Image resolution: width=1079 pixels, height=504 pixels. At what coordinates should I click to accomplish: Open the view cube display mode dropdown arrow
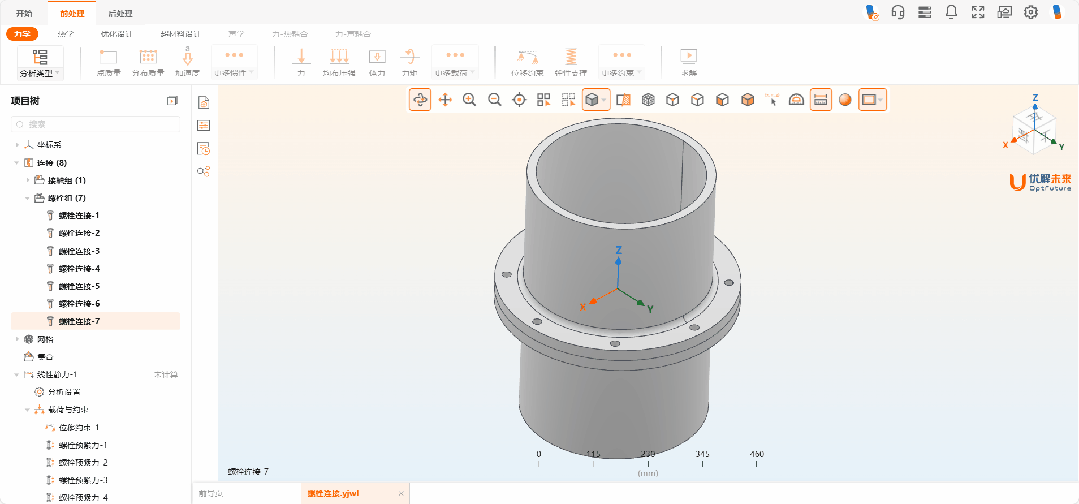point(606,101)
